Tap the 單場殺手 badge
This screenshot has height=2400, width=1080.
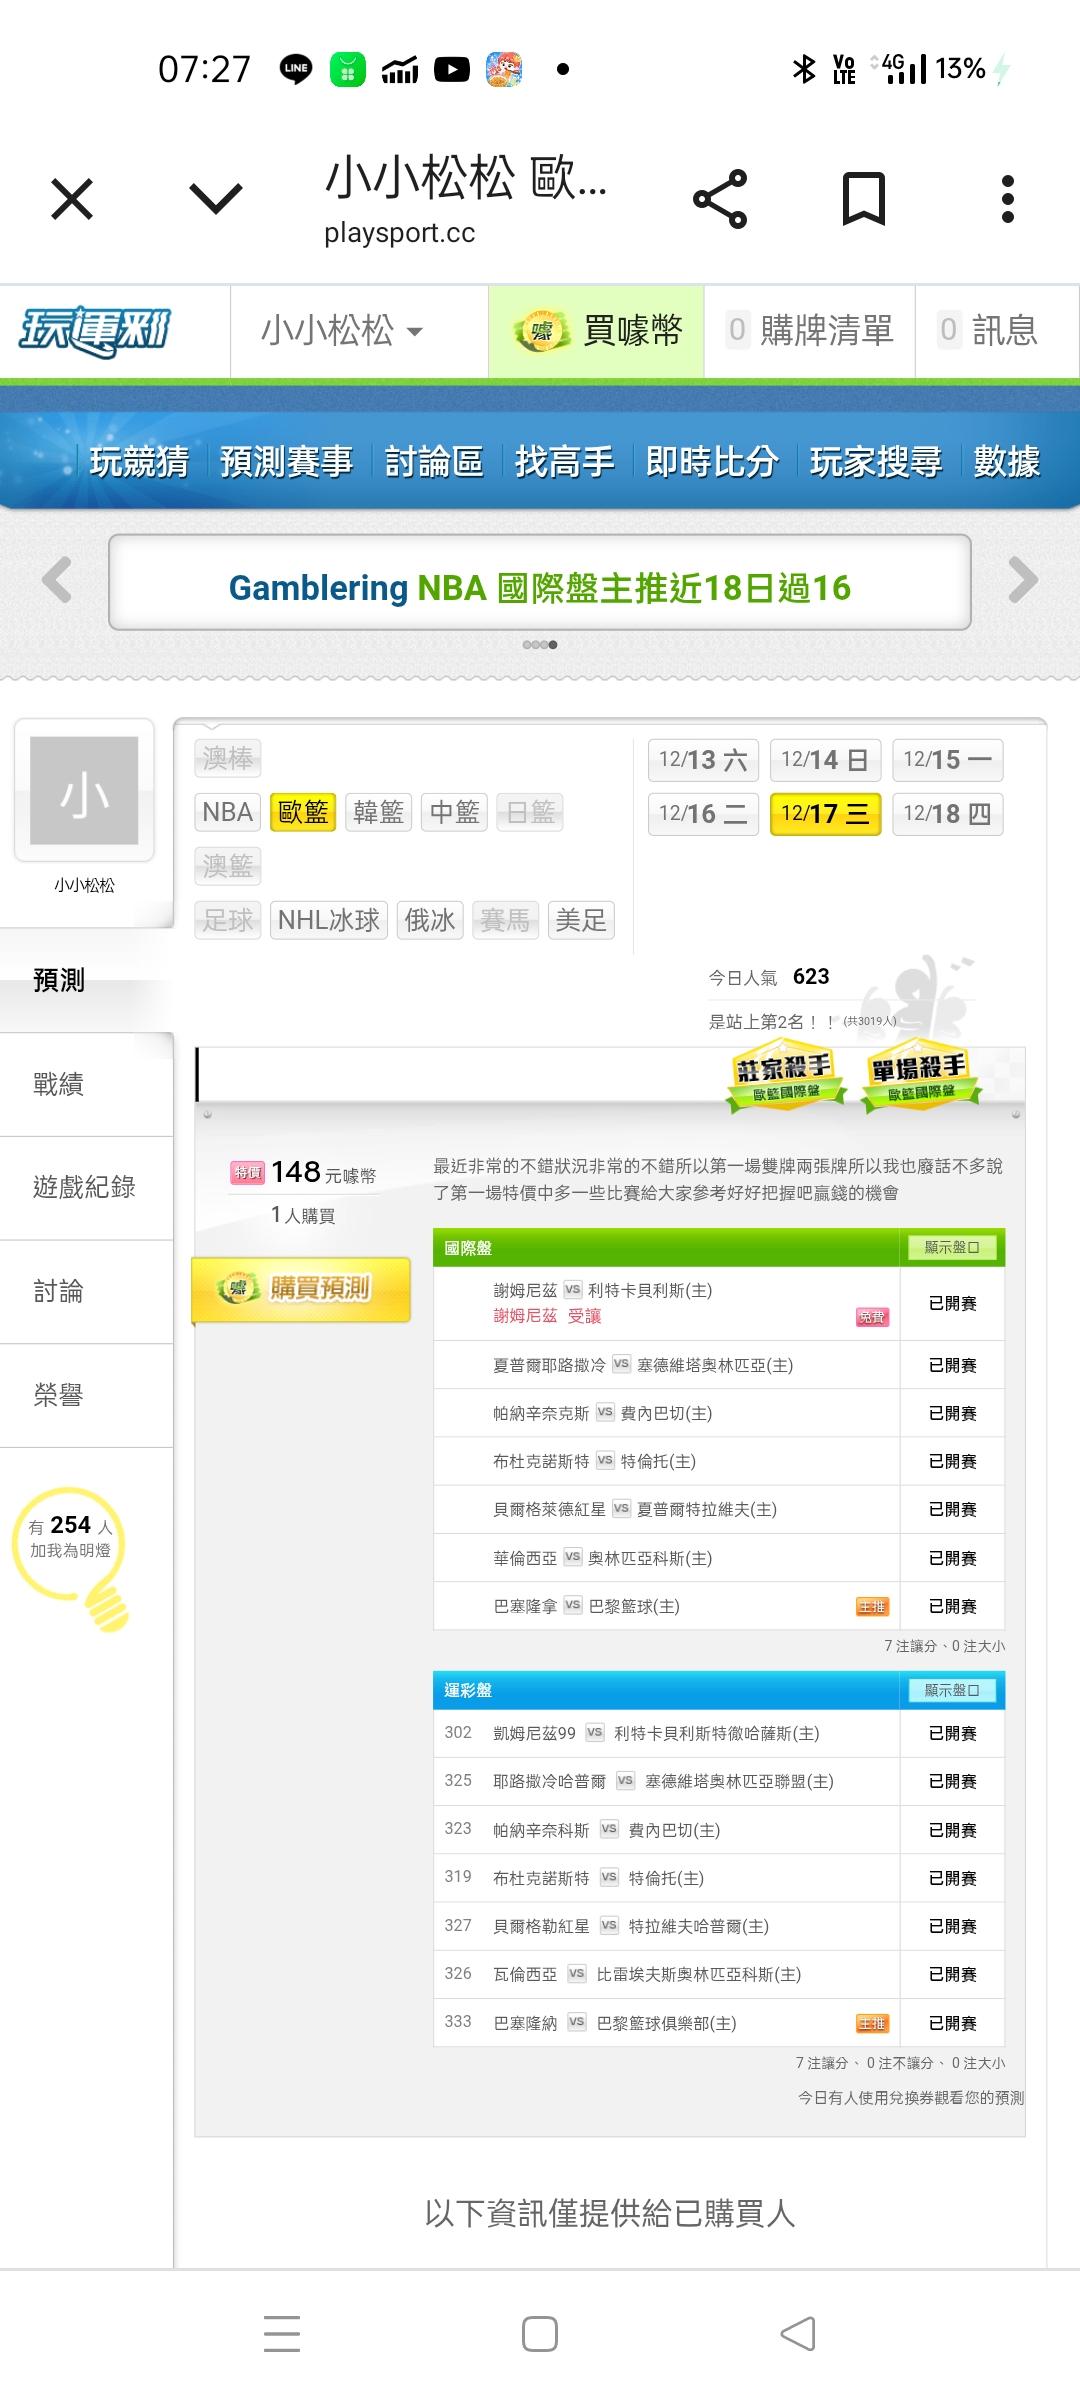920,1078
